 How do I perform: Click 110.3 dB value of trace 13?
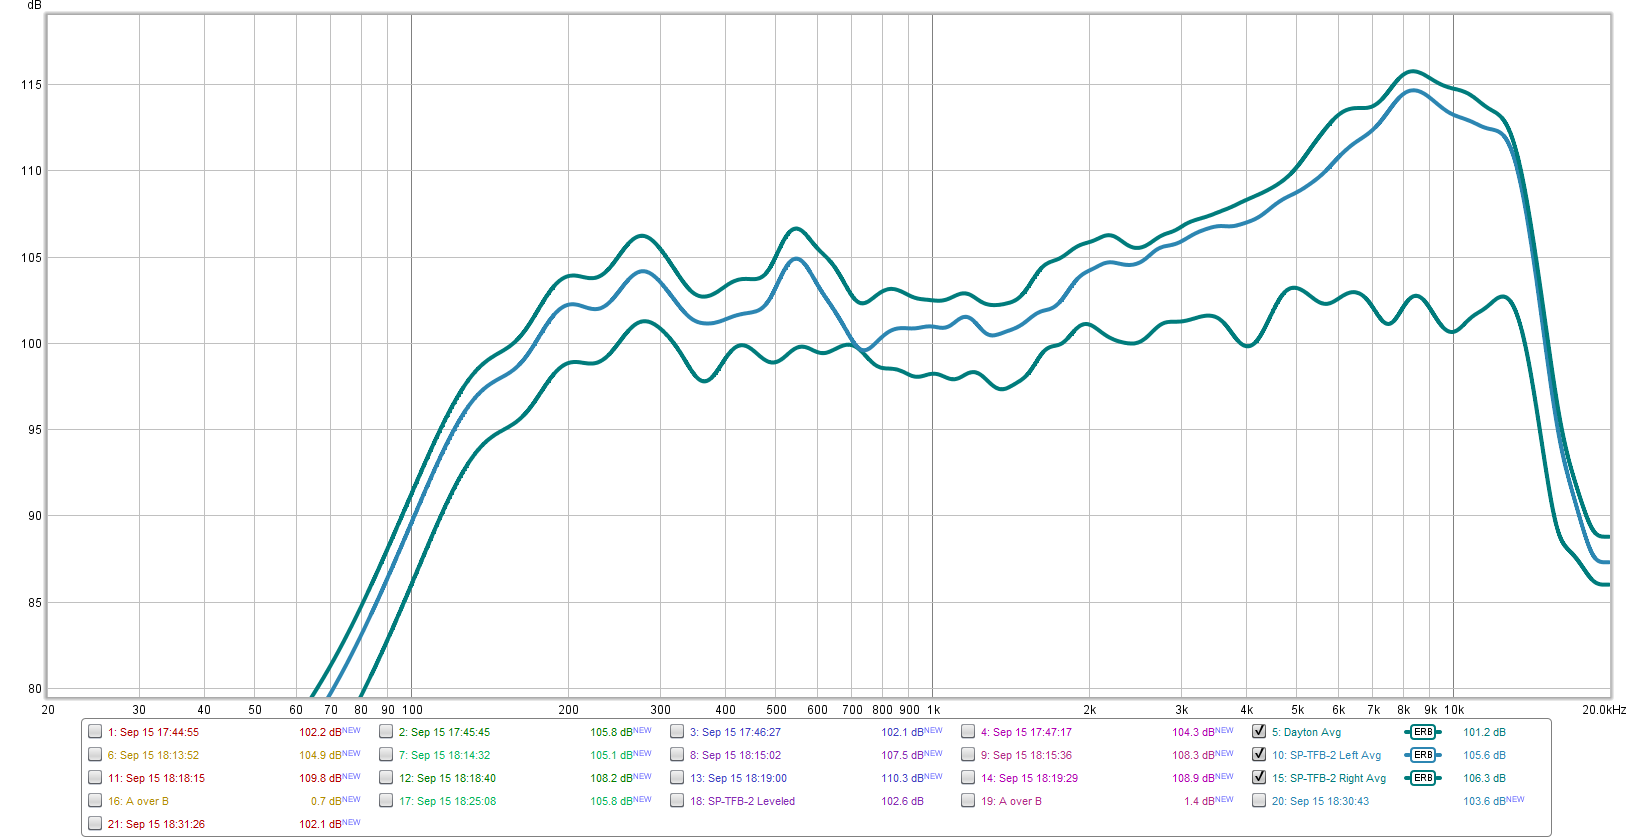click(902, 779)
